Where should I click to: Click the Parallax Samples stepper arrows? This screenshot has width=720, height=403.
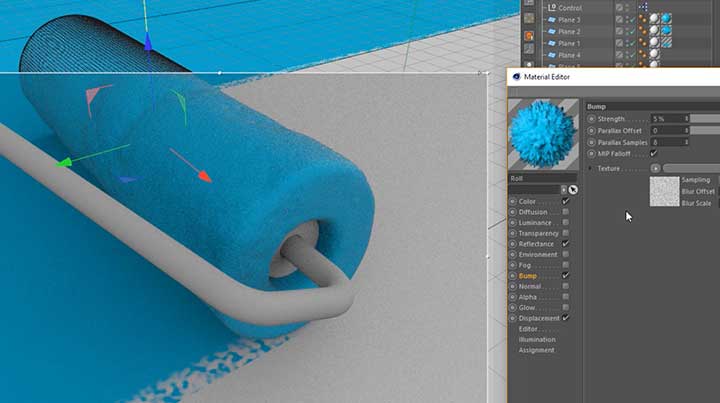686,142
